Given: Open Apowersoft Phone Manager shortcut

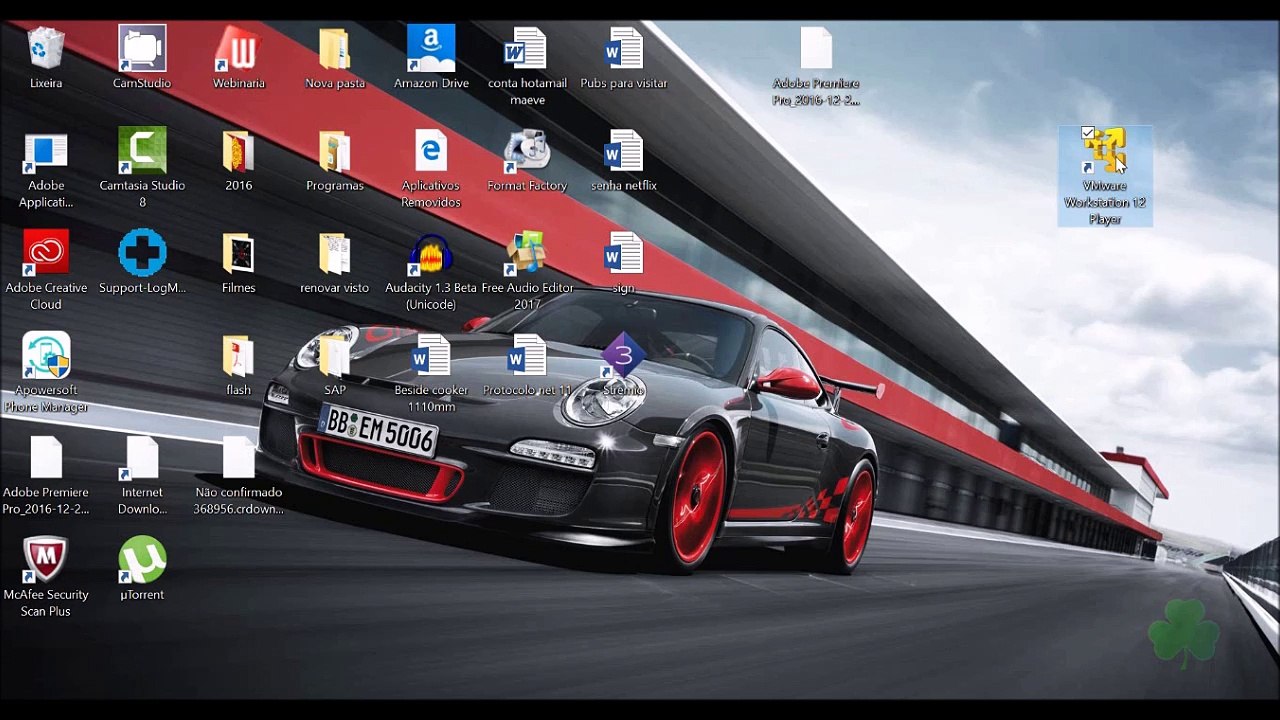Looking at the screenshot, I should (x=46, y=355).
